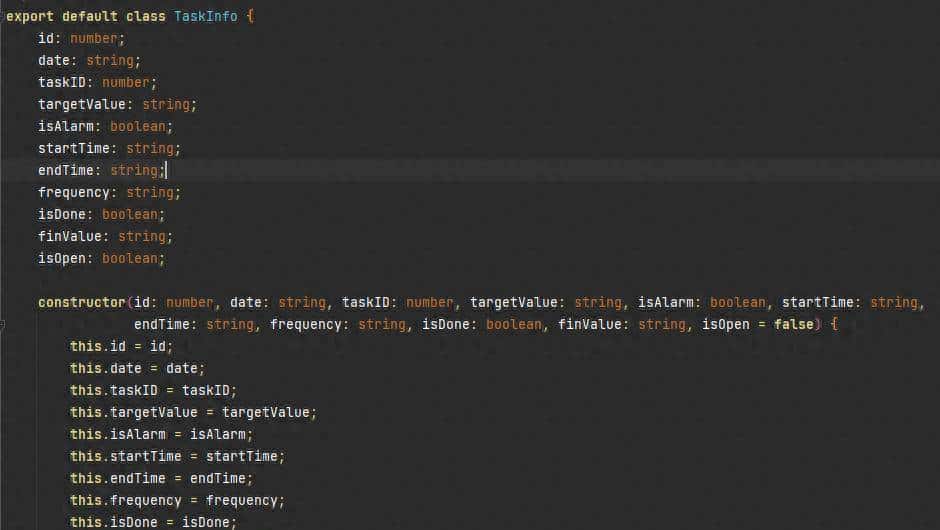Place cursor on the constructor keyword

(x=81, y=302)
